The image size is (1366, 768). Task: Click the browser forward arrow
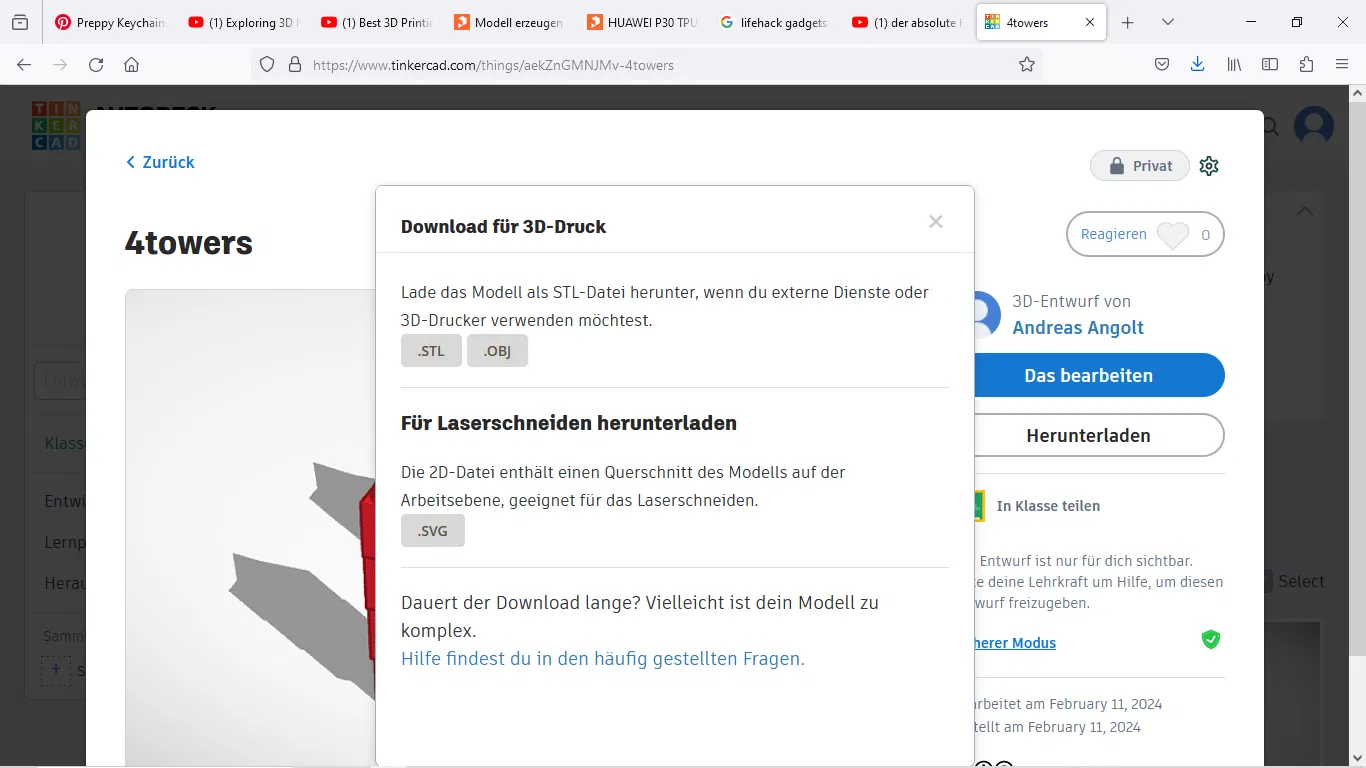[60, 64]
